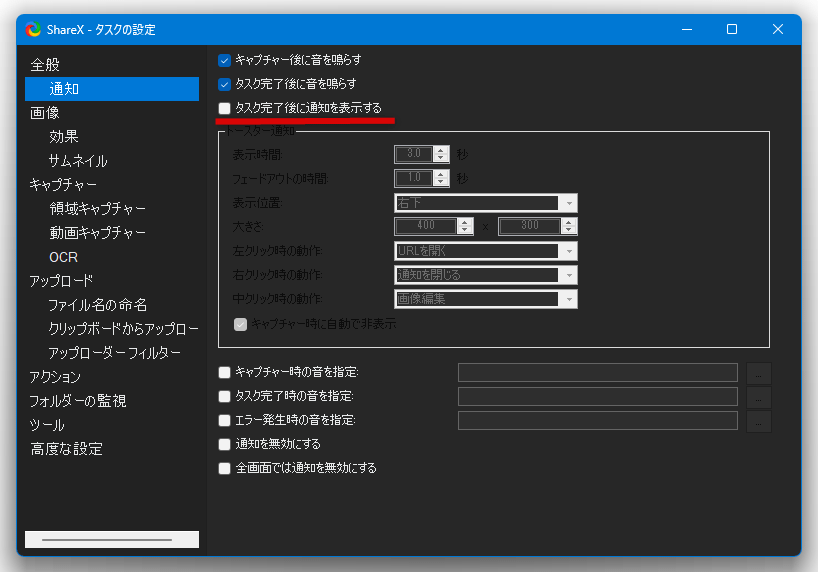
Task: Click the エラー発生時の音 file path field
Action: [598, 421]
